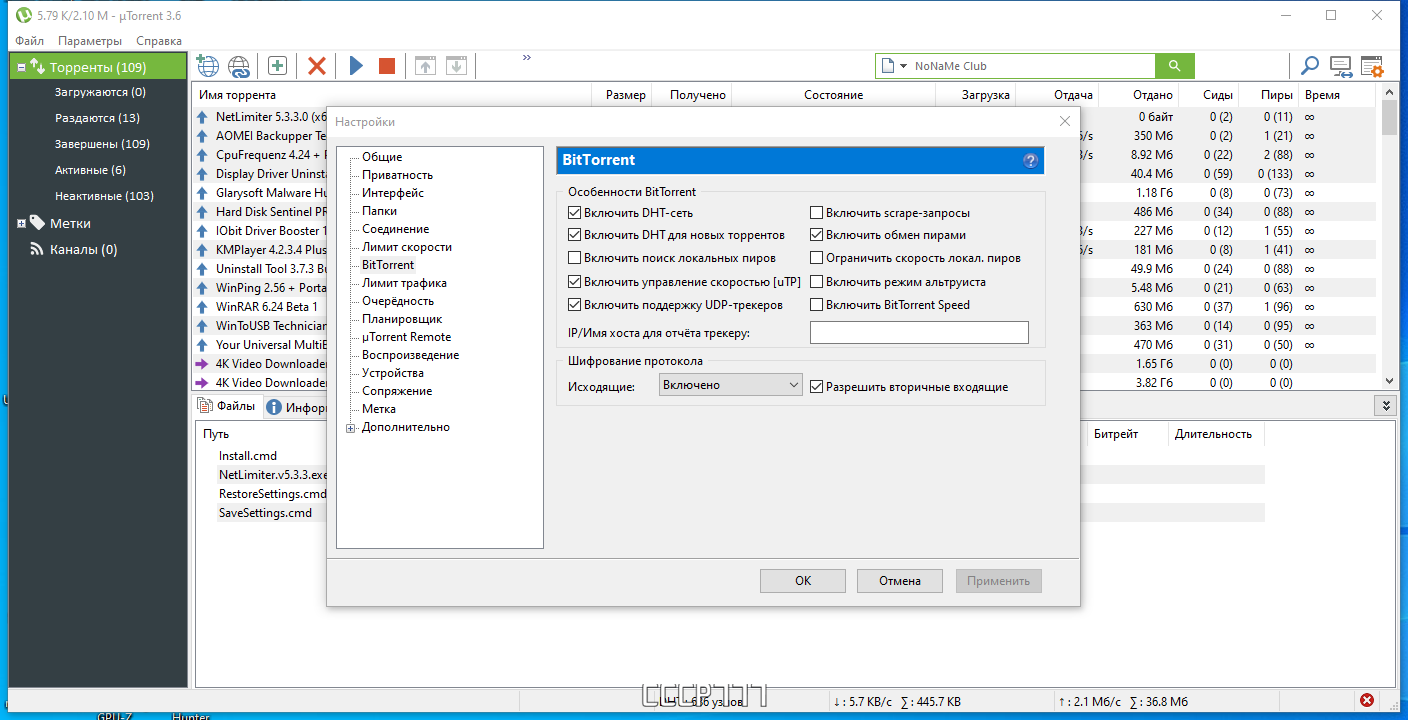Viewport: 1408px width, 720px height.
Task: Click the Отмена button
Action: (x=900, y=581)
